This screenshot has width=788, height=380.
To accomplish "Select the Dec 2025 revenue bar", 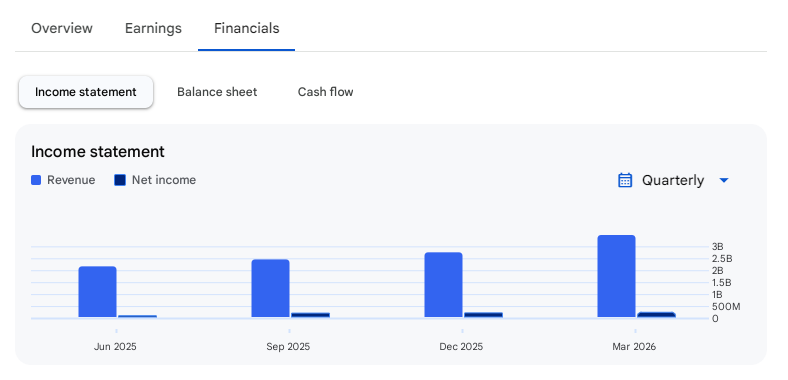I will pyautogui.click(x=443, y=285).
